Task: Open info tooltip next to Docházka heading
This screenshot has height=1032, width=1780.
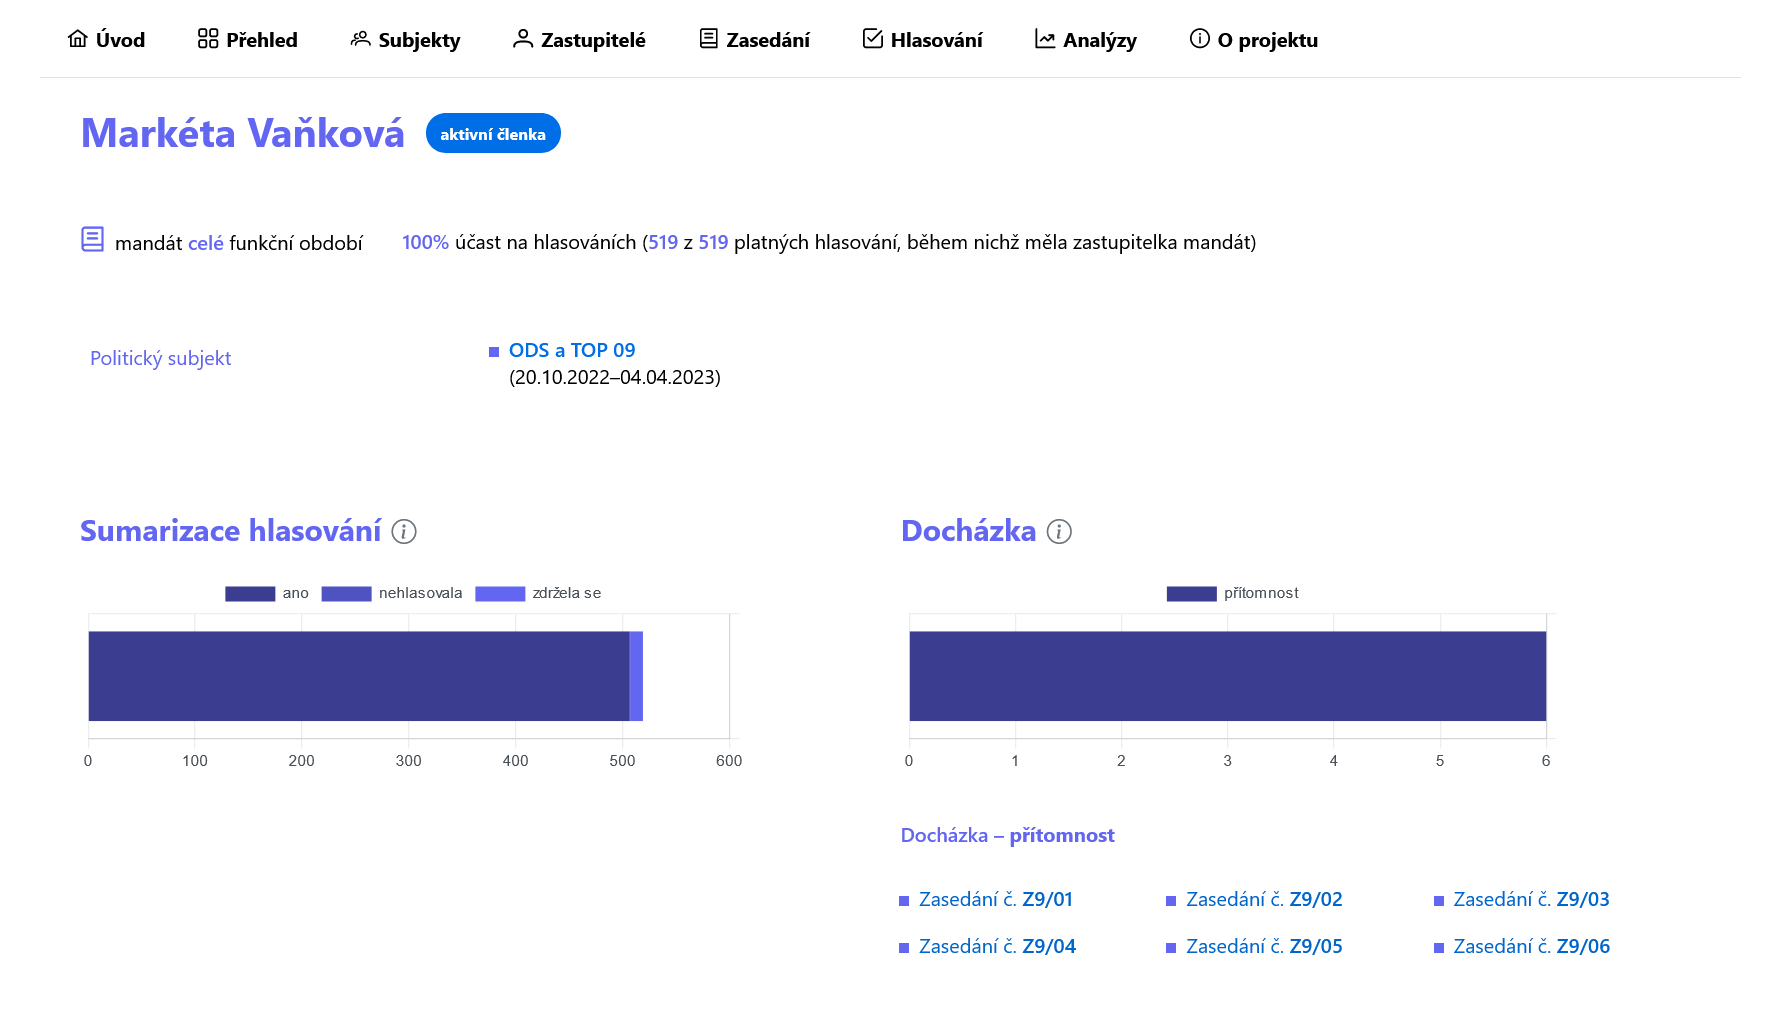Action: pyautogui.click(x=1059, y=531)
